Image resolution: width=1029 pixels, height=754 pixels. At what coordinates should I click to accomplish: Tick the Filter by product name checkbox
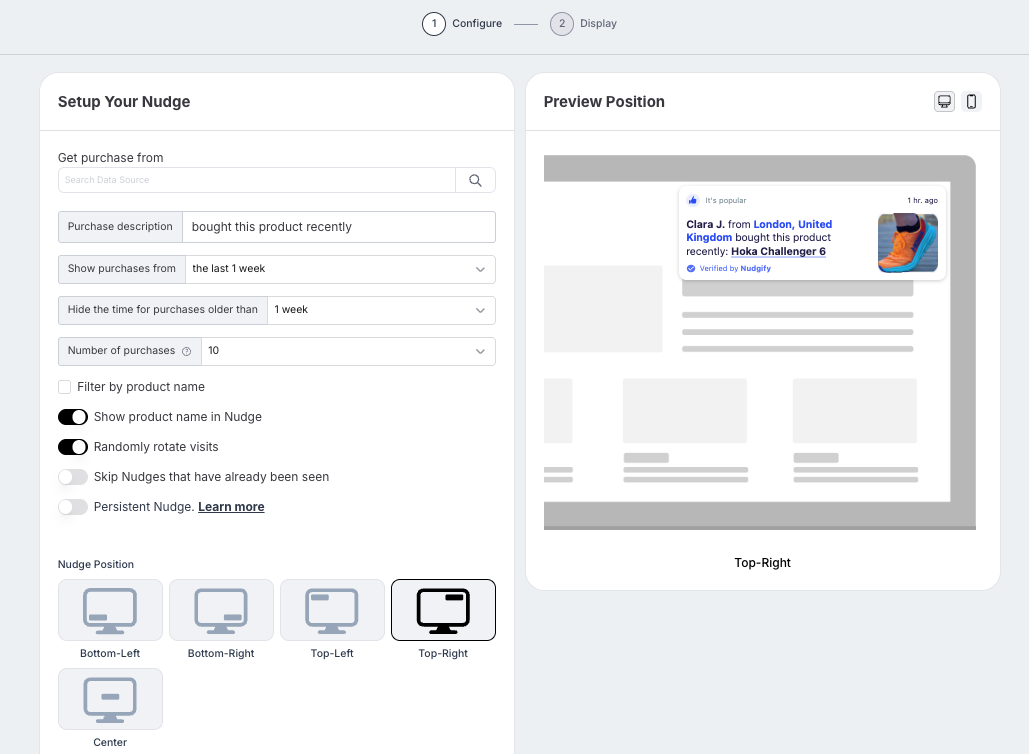click(x=64, y=387)
